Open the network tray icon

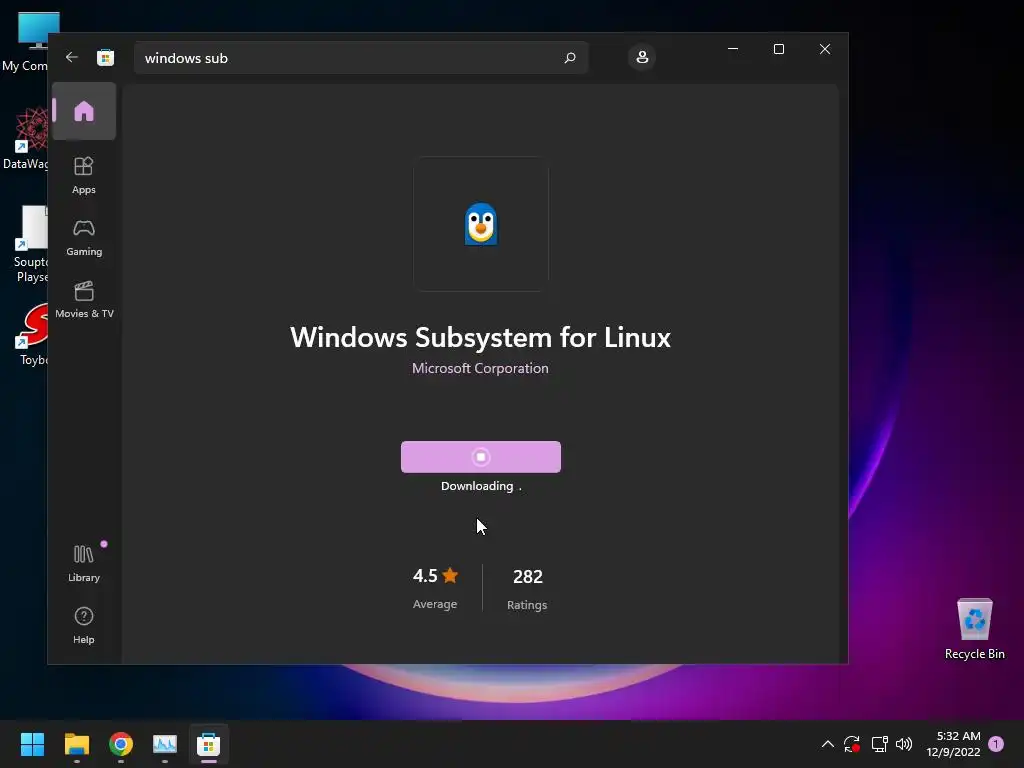[879, 744]
